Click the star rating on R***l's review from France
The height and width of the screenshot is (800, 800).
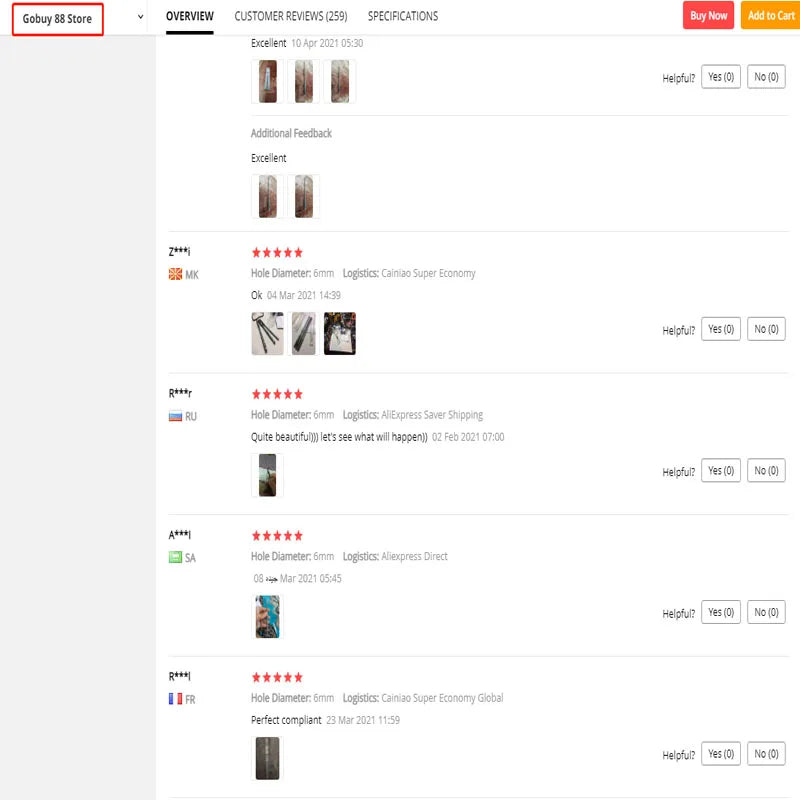pyautogui.click(x=277, y=678)
